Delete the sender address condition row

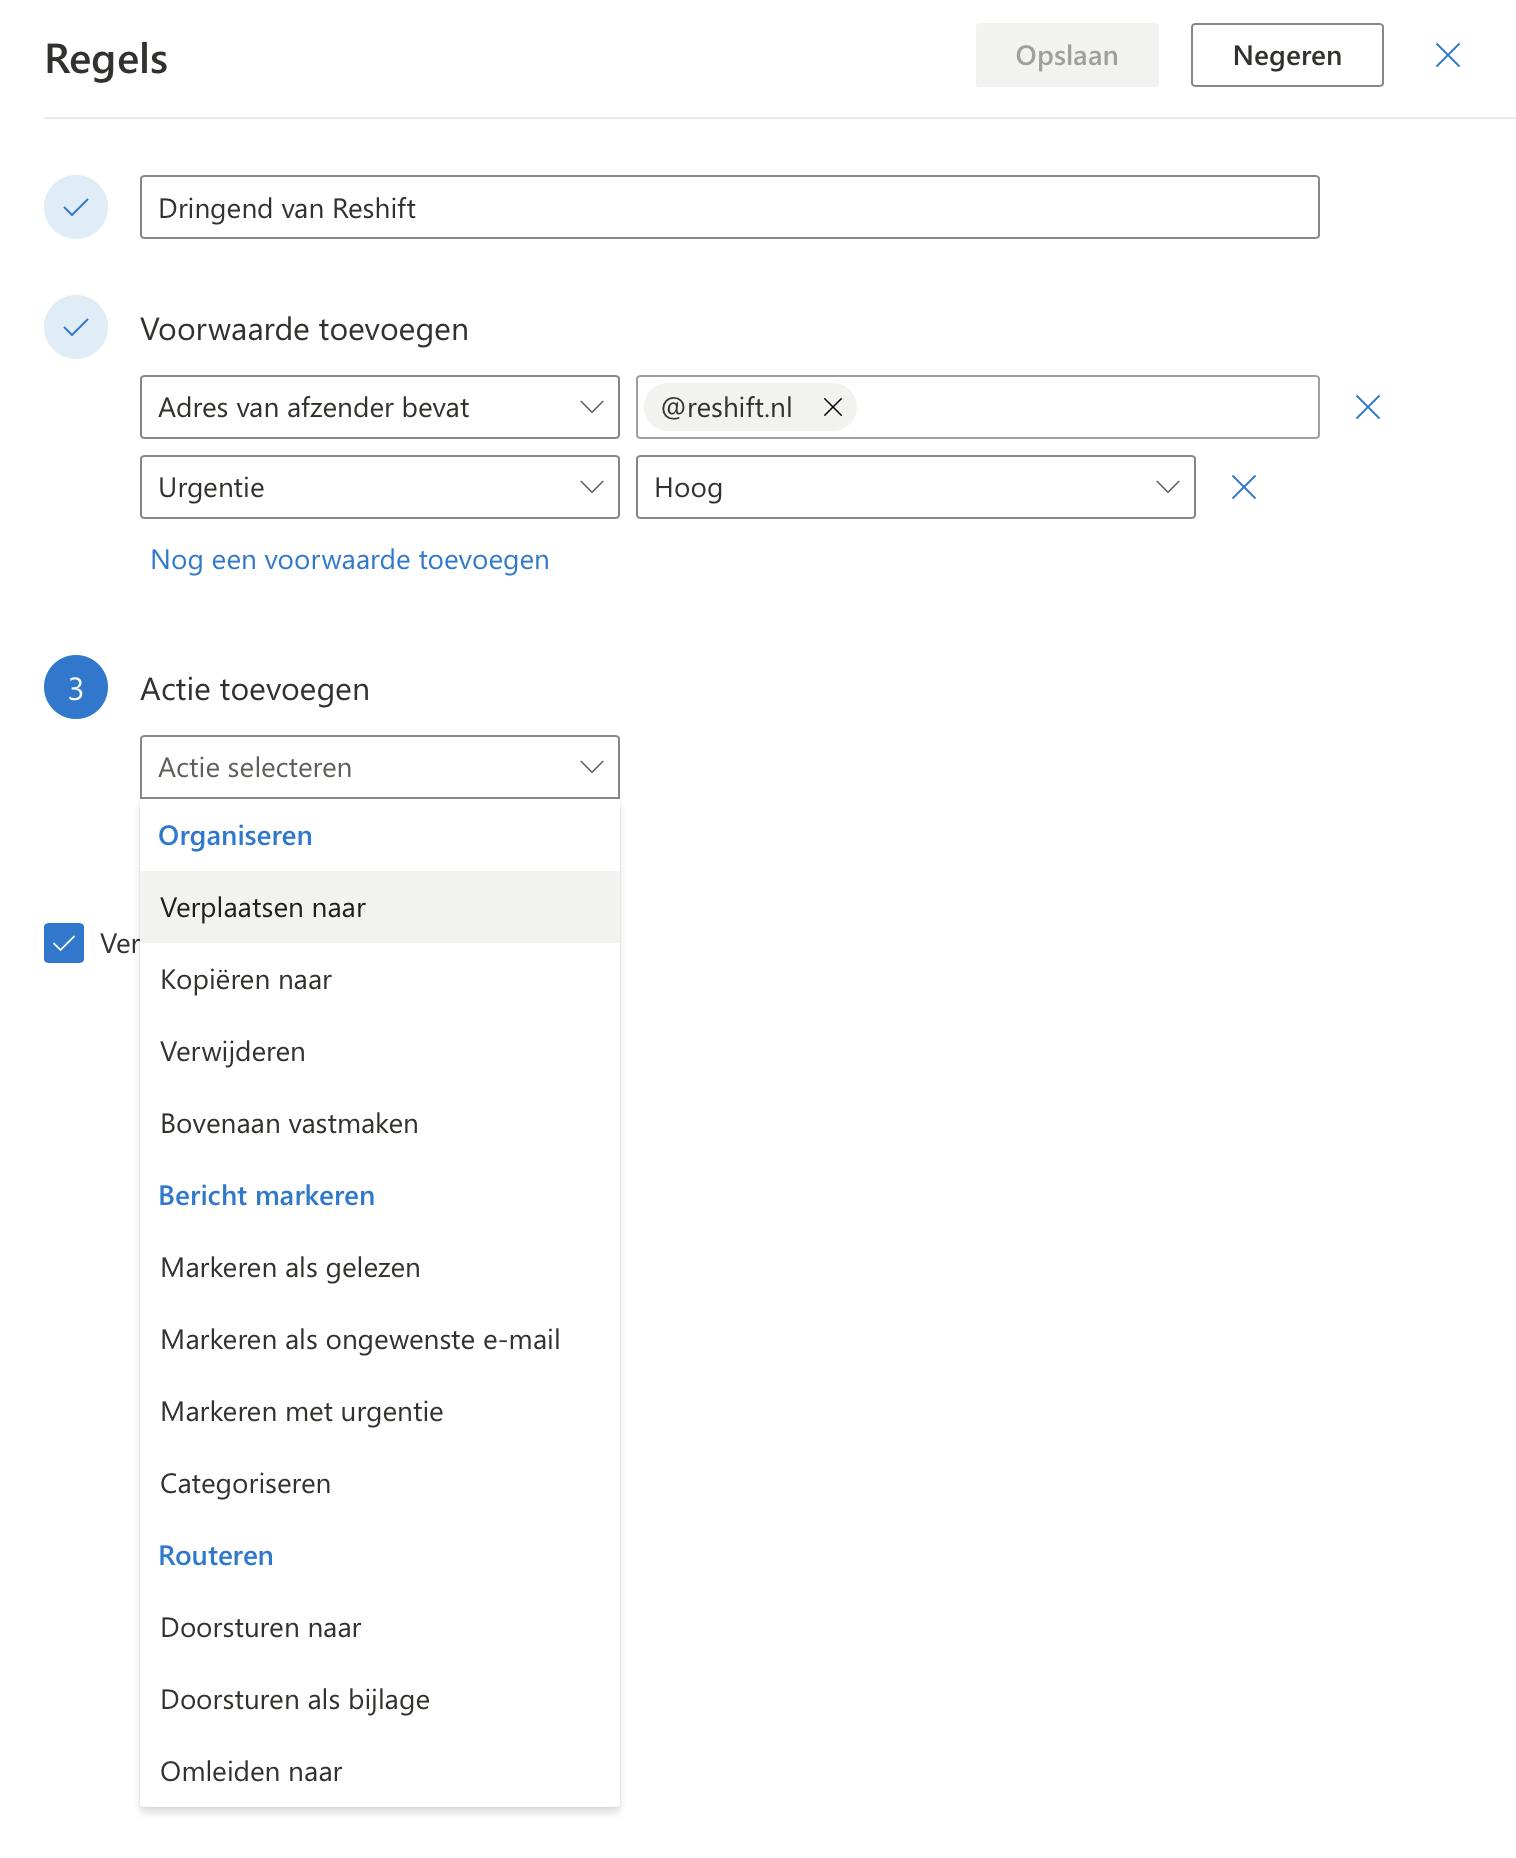pyautogui.click(x=1367, y=407)
